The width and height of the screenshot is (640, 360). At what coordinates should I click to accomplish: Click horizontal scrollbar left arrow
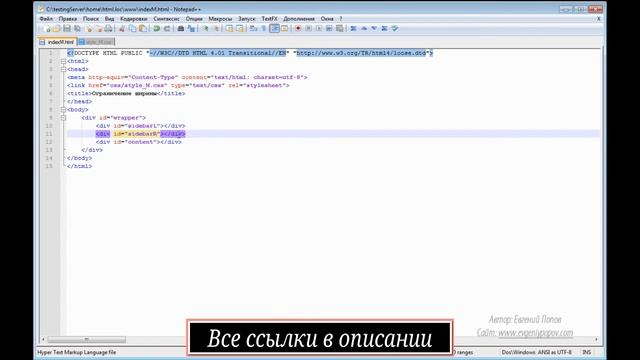click(43, 340)
